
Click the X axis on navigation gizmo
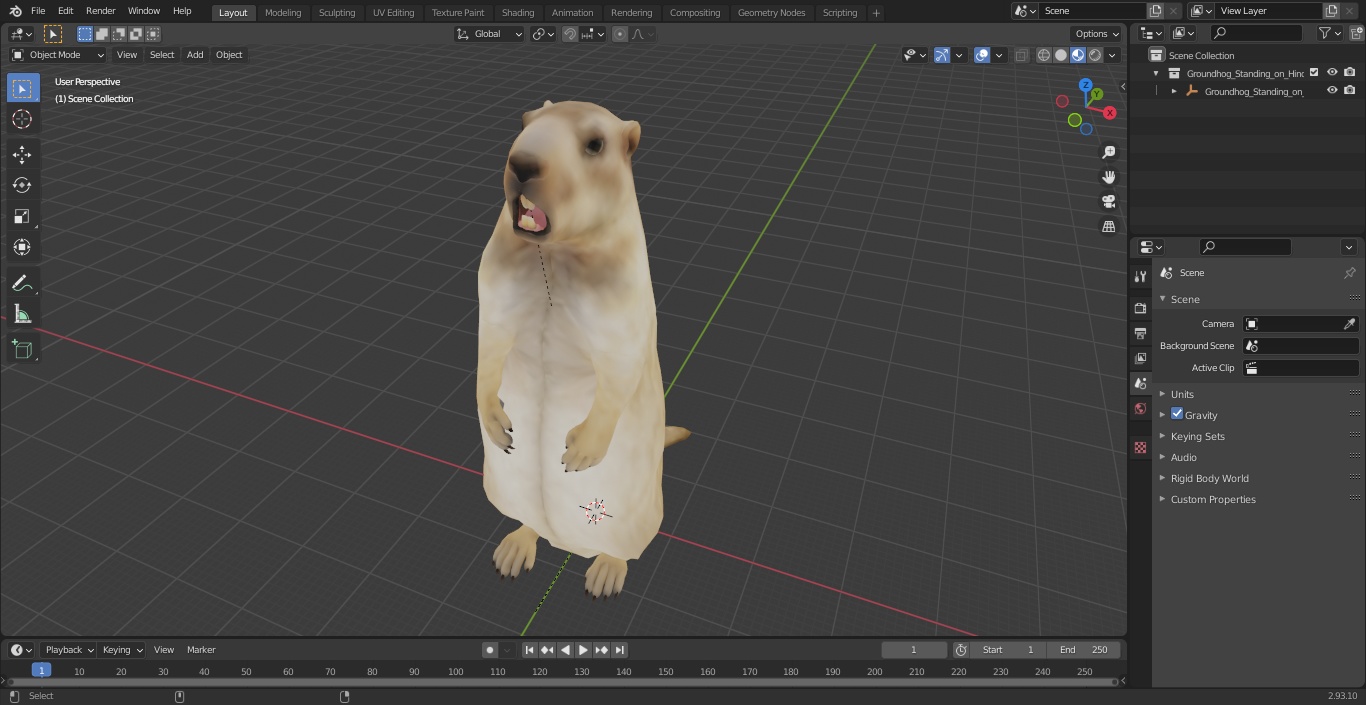pyautogui.click(x=1109, y=113)
